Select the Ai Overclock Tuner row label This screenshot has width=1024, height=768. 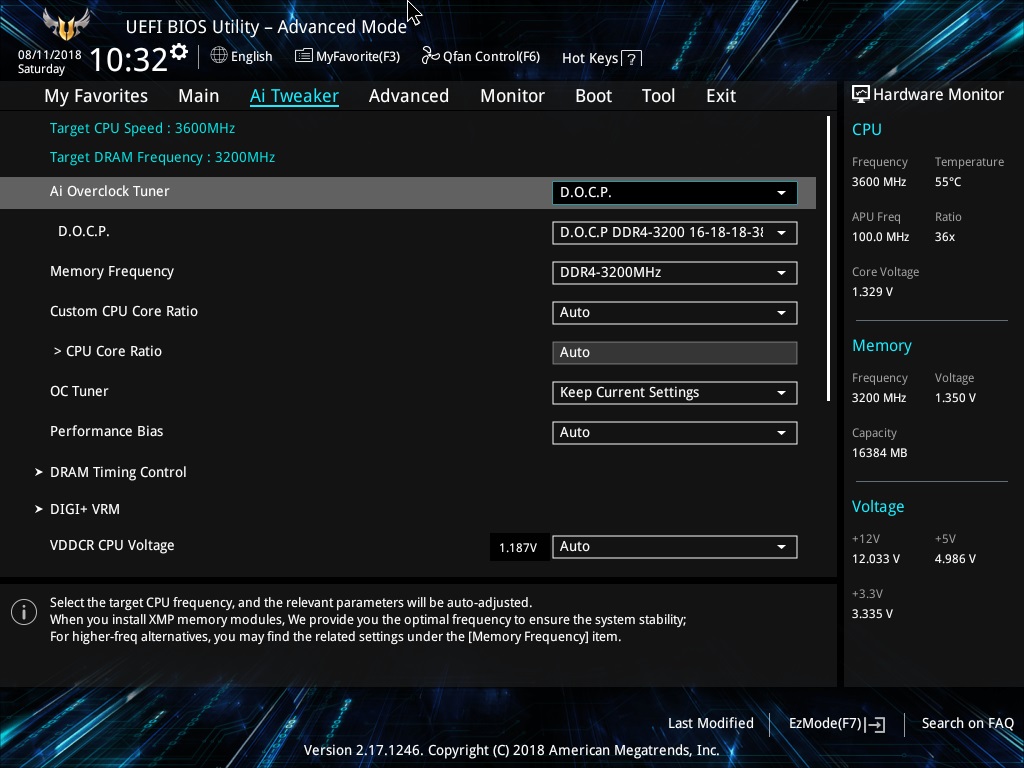click(110, 191)
